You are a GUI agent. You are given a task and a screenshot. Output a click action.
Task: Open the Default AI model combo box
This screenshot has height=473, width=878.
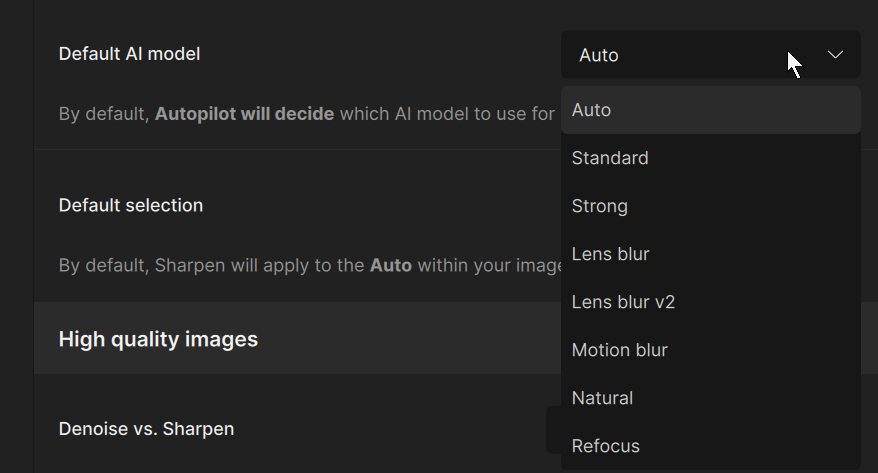[x=710, y=55]
